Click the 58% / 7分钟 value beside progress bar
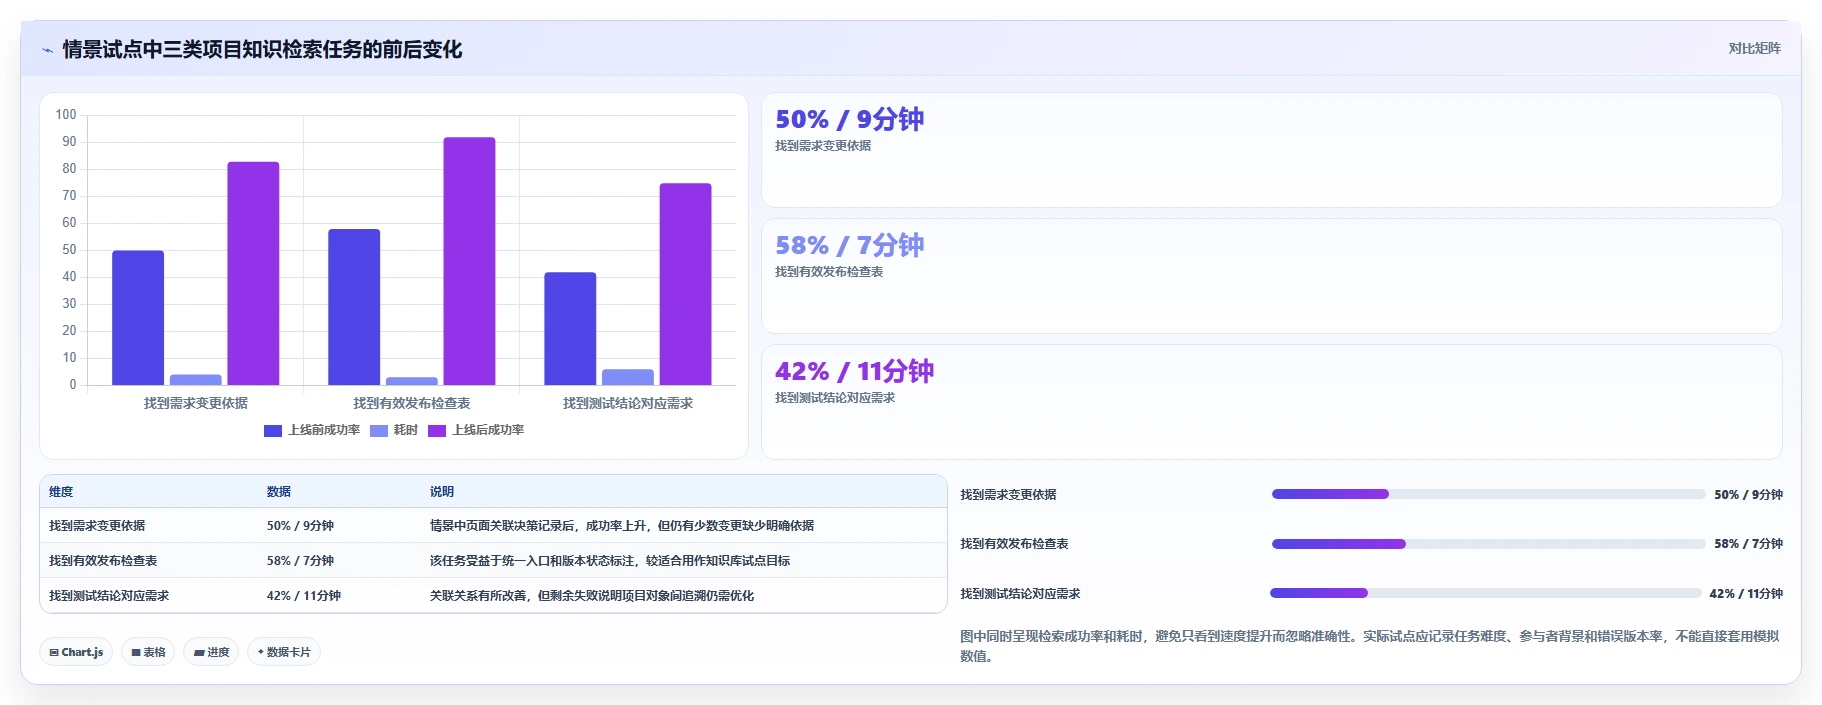1822x705 pixels. tap(1748, 544)
